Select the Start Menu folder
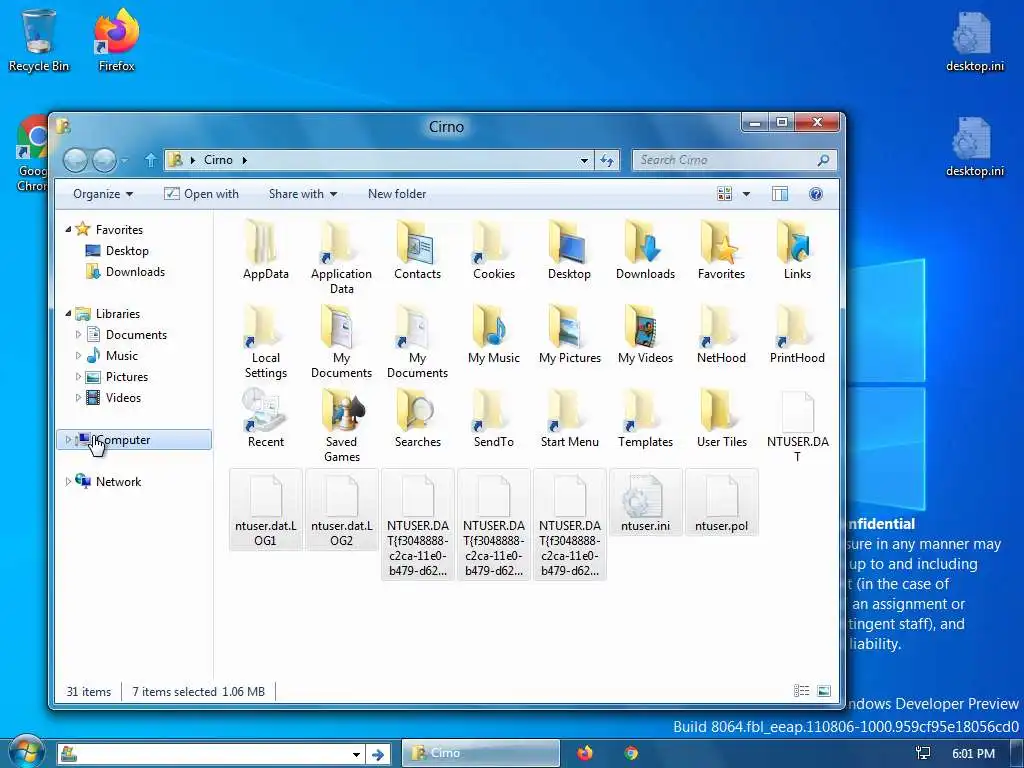The height and width of the screenshot is (768, 1024). click(x=569, y=419)
